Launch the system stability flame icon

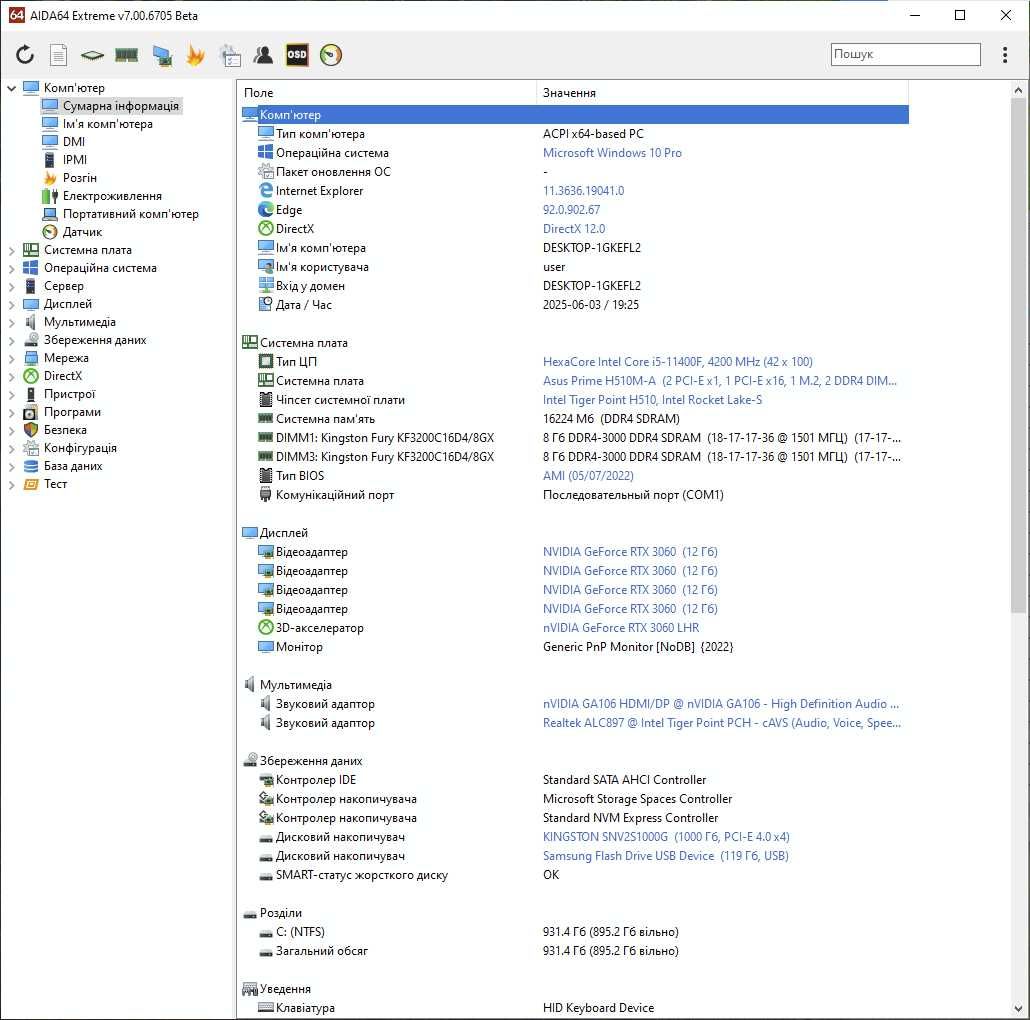tap(195, 55)
